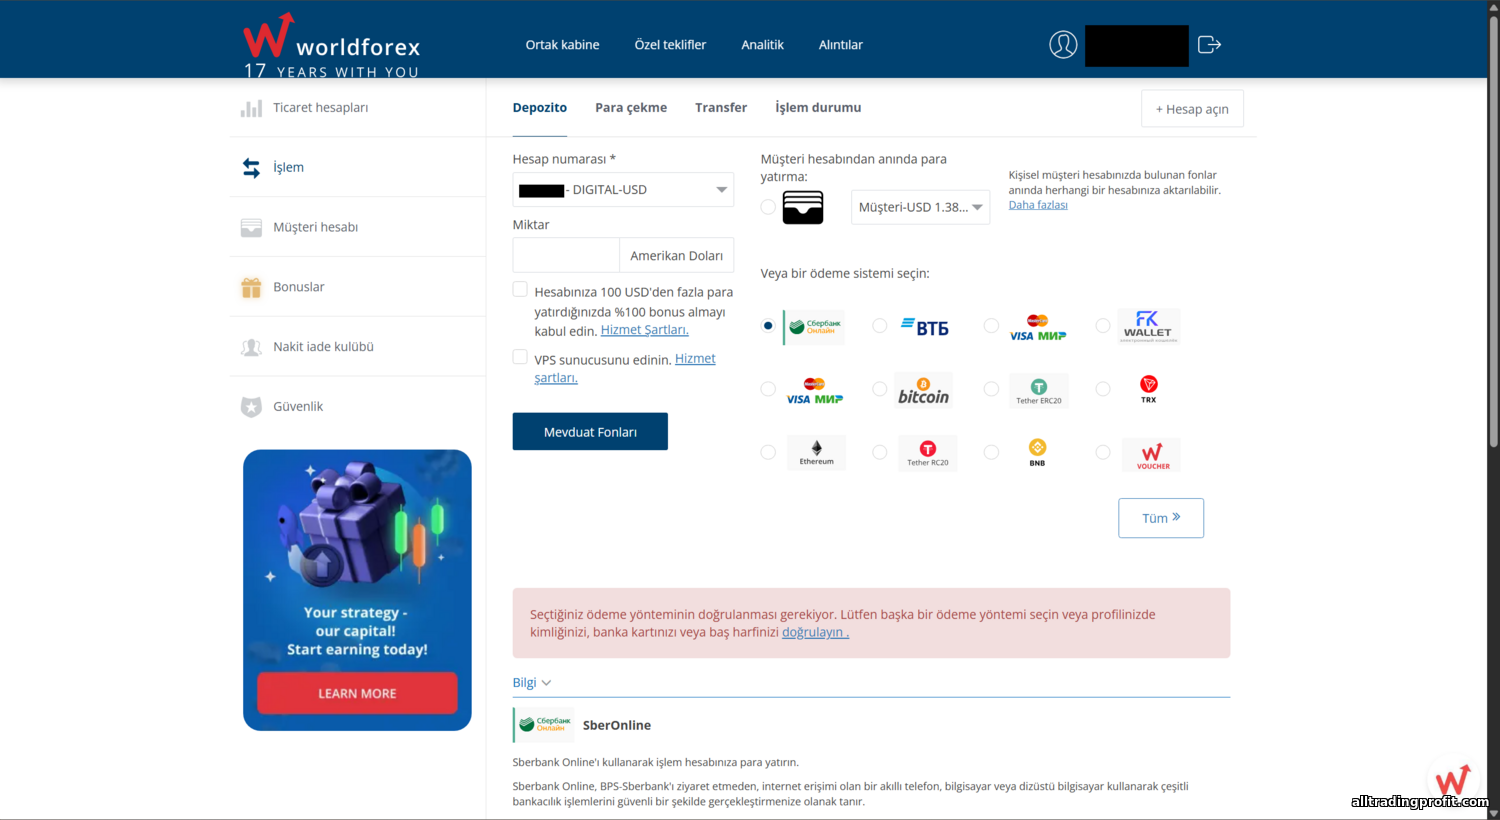Enable the 100% bonus acceptance checkbox

point(520,290)
